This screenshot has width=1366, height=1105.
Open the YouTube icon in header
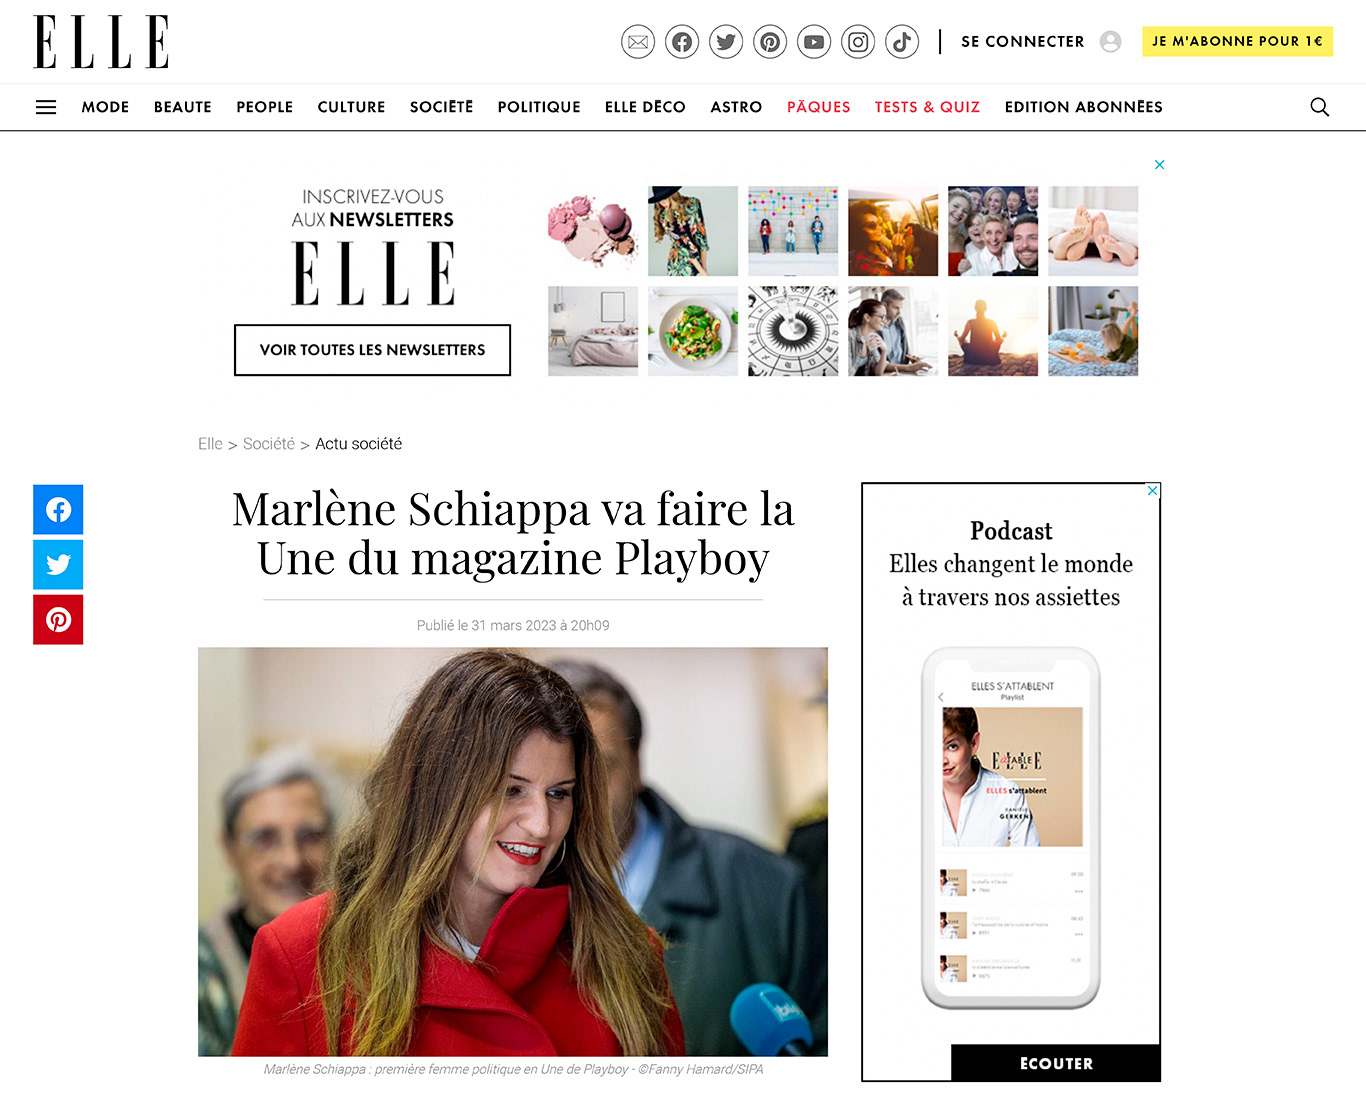(814, 42)
